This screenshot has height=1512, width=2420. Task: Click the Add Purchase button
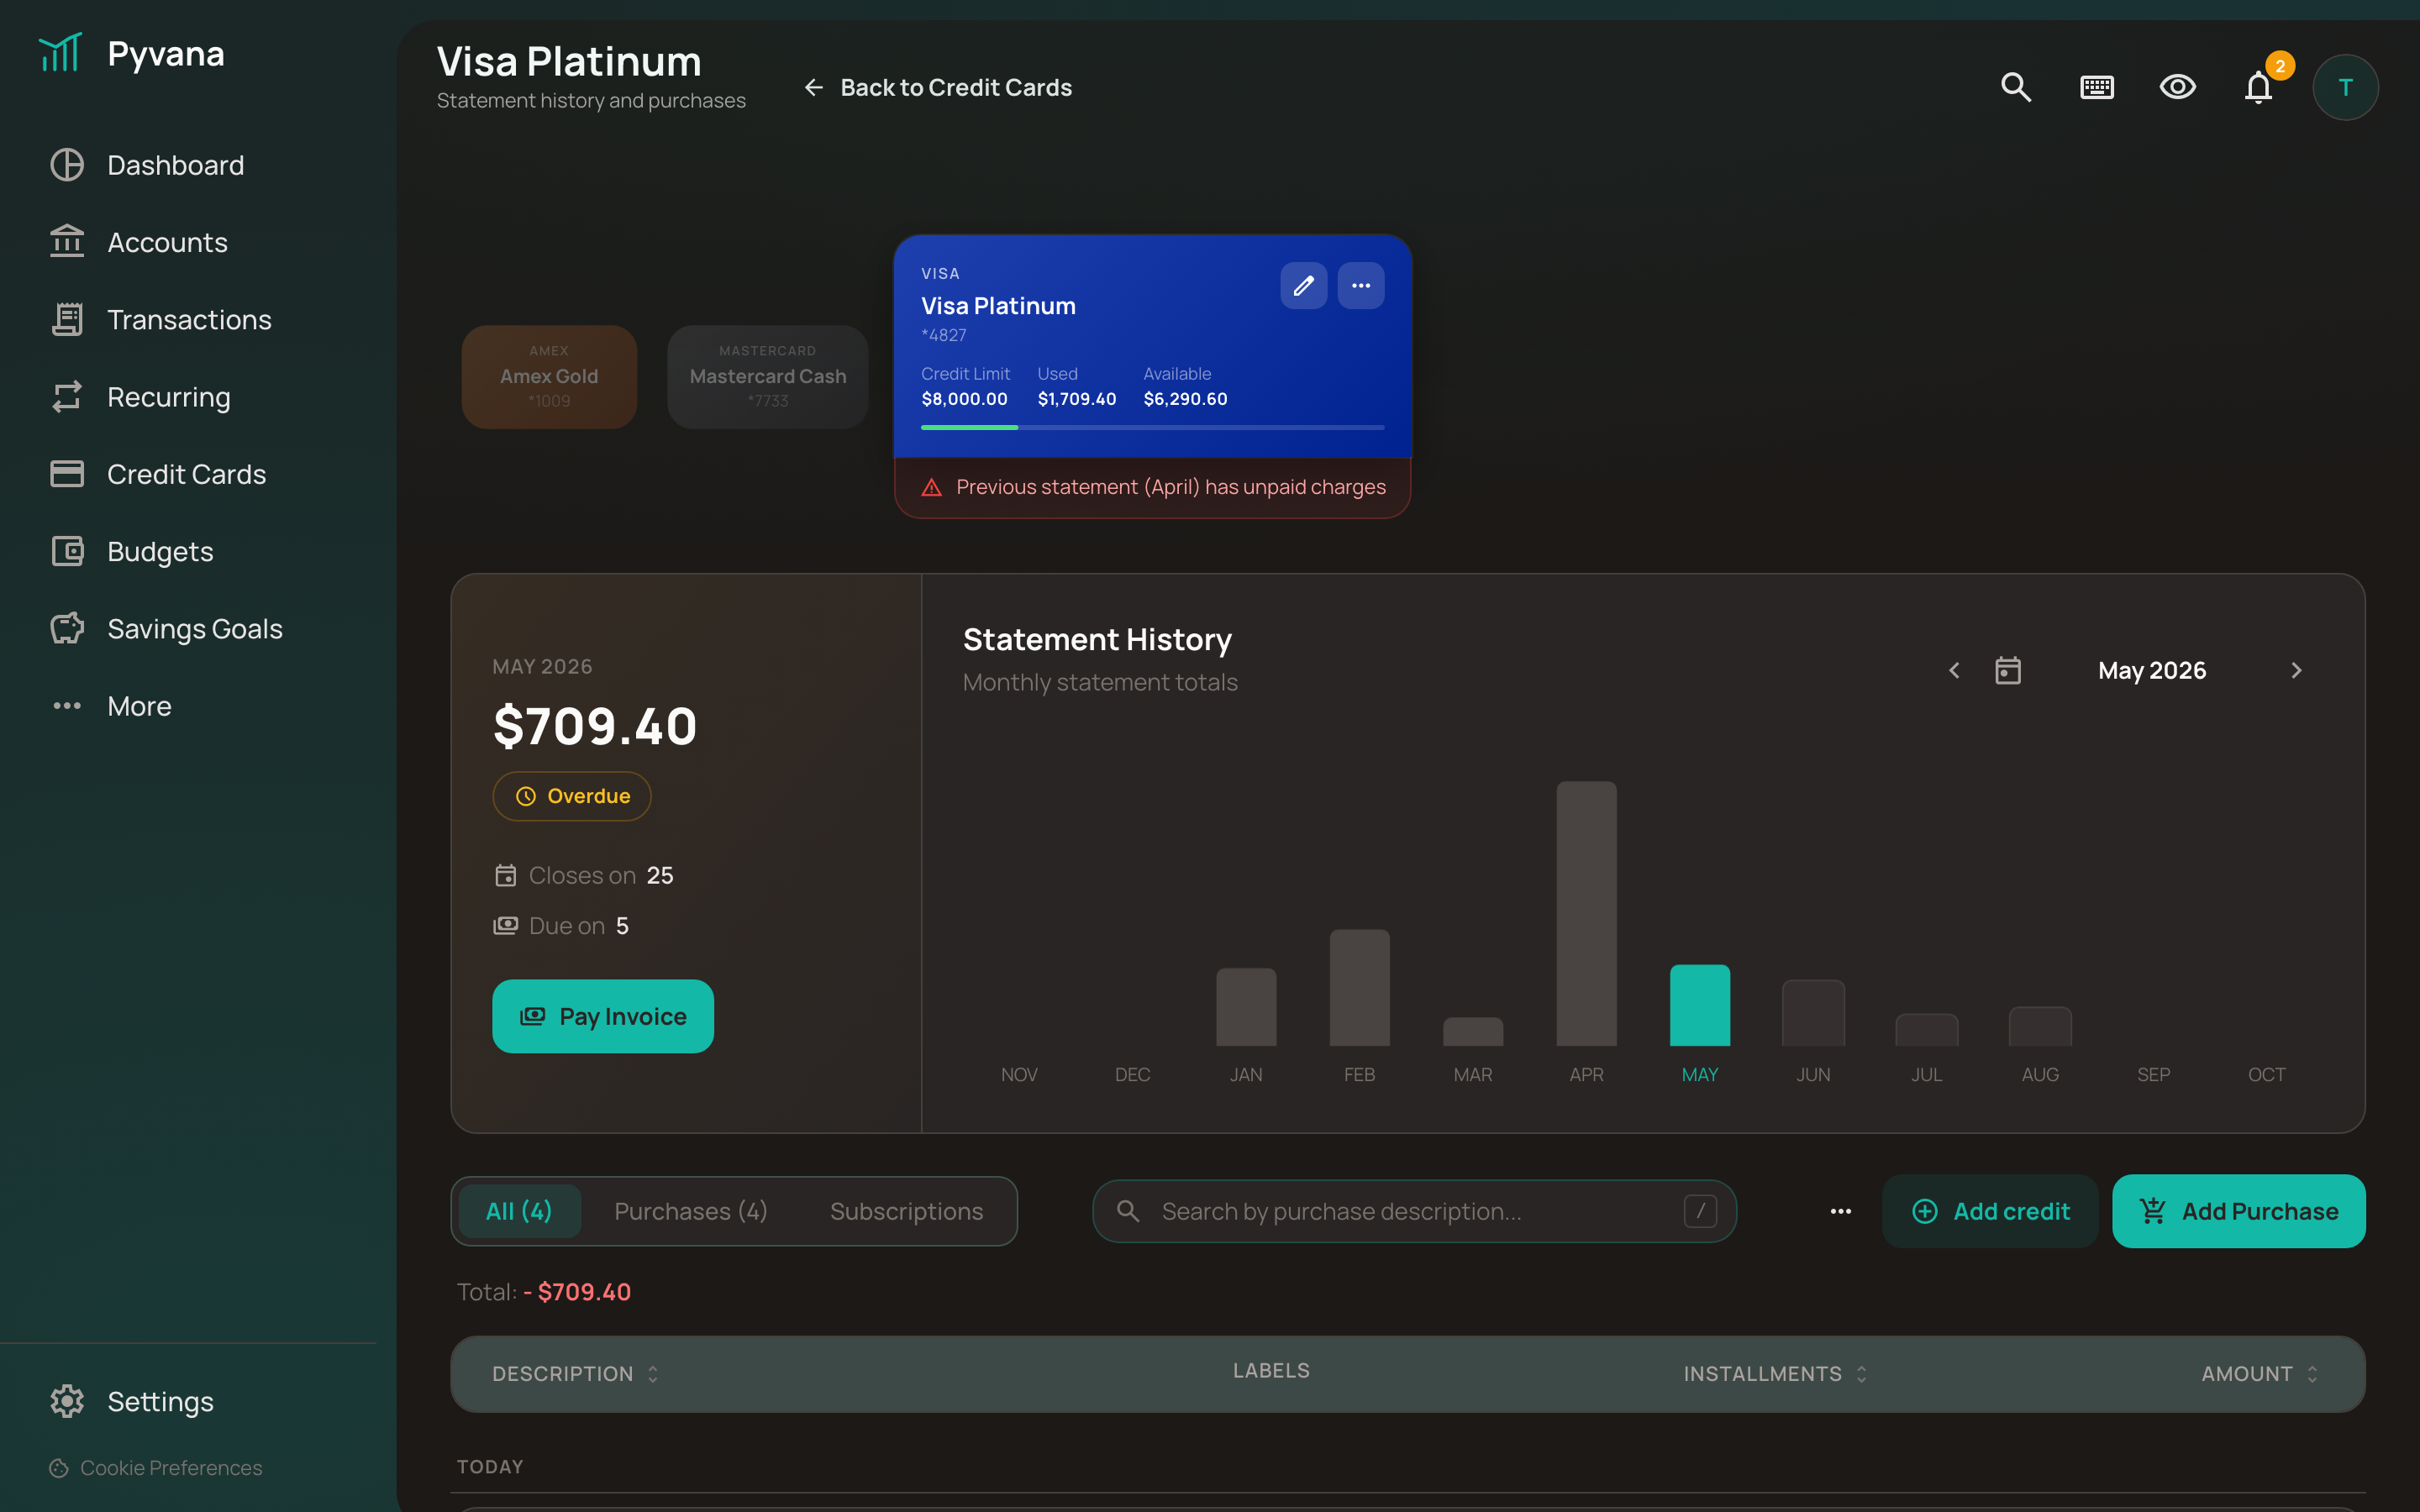coord(2239,1211)
